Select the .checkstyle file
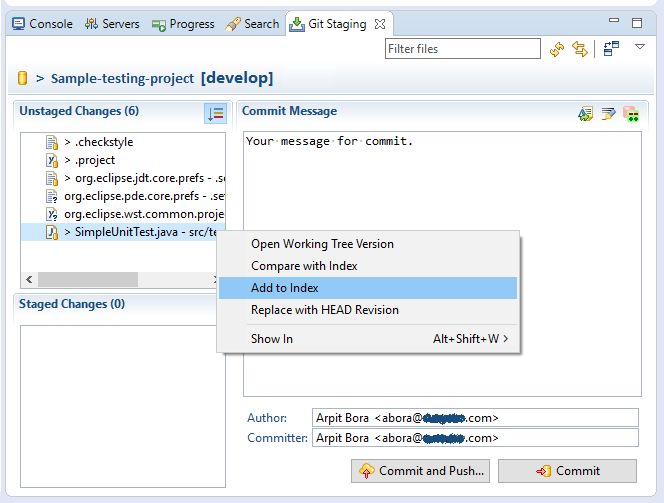 (123, 142)
